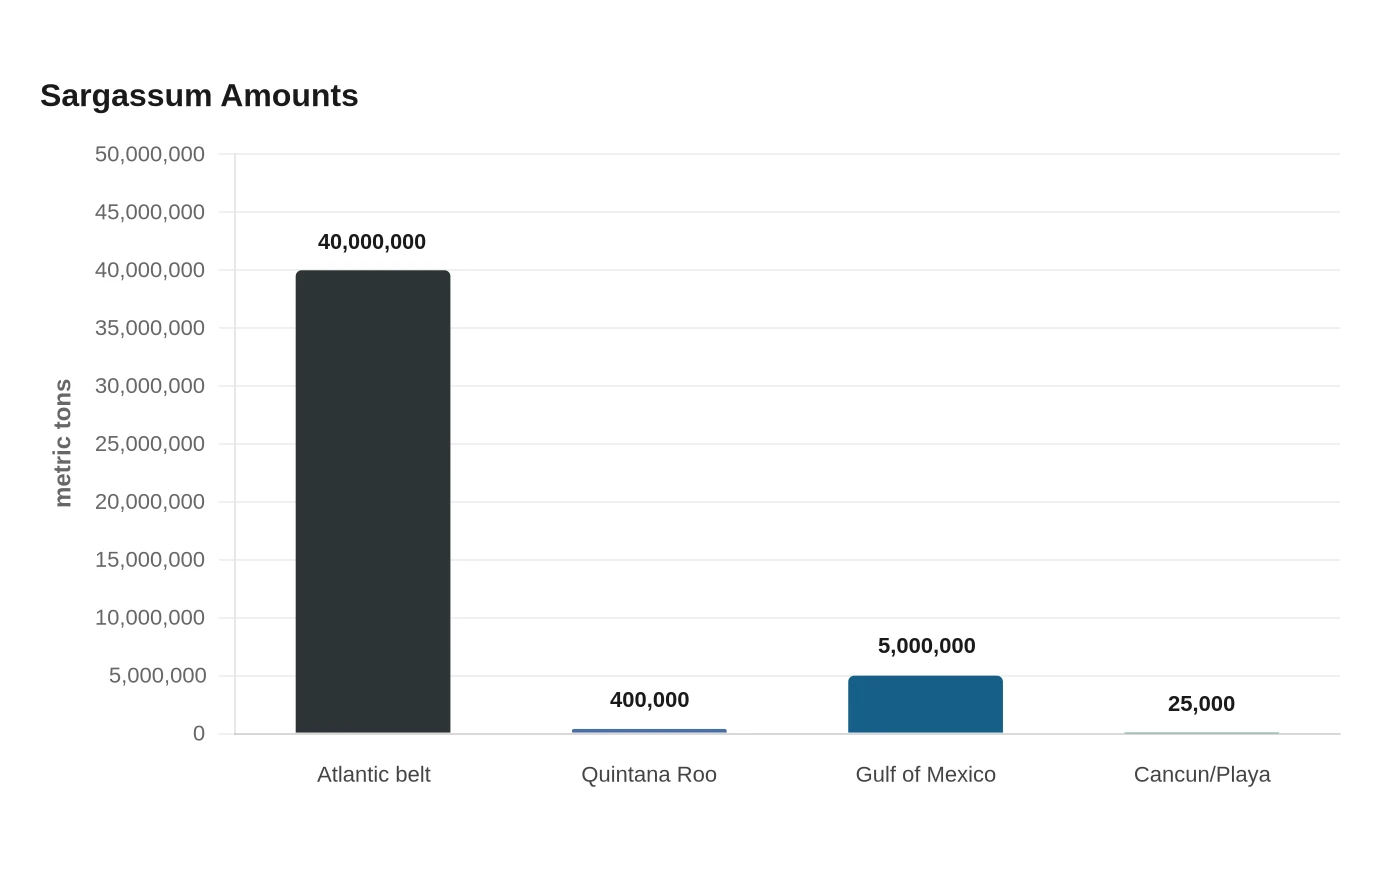Click the Cancun/Playa category label
Image resolution: width=1400 pixels, height=880 pixels.
pos(1202,775)
